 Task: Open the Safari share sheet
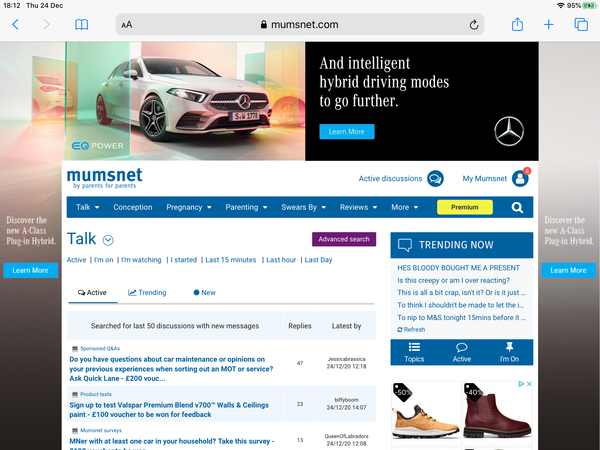tap(517, 24)
